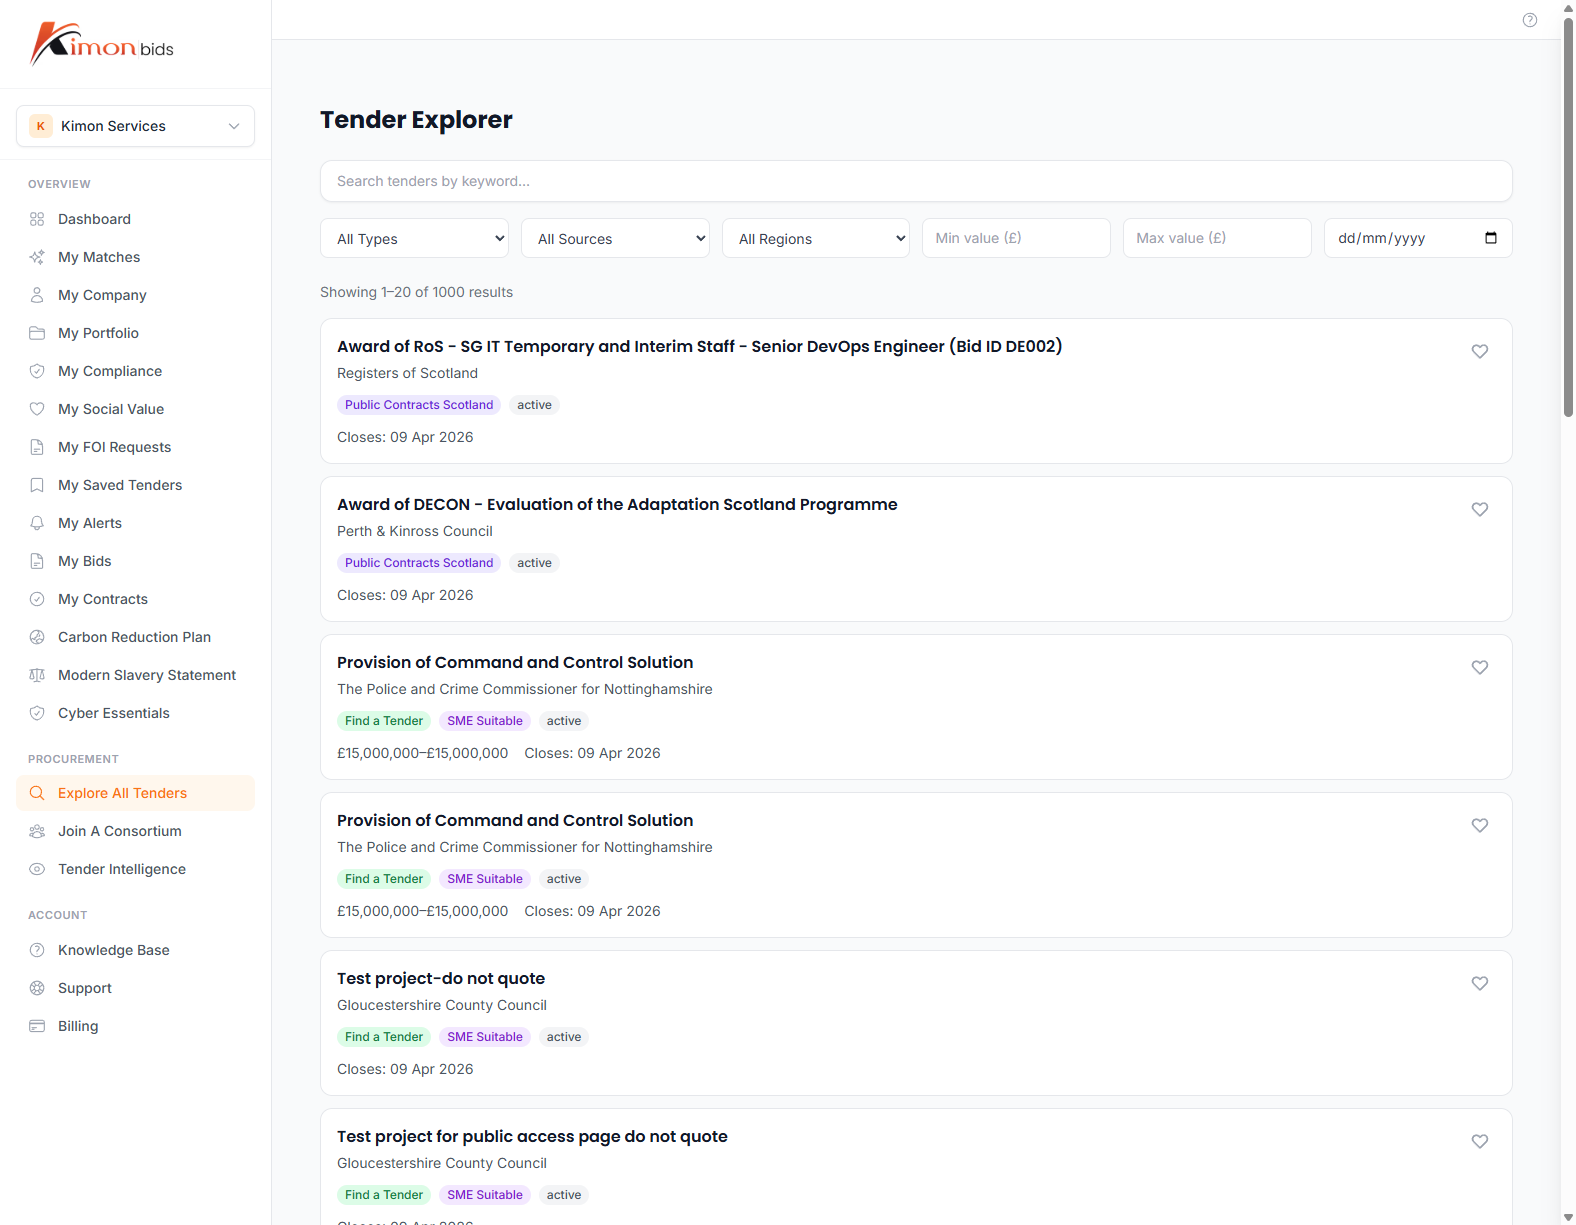
Task: Favorite the Test project-do not quote tender
Action: (x=1480, y=983)
